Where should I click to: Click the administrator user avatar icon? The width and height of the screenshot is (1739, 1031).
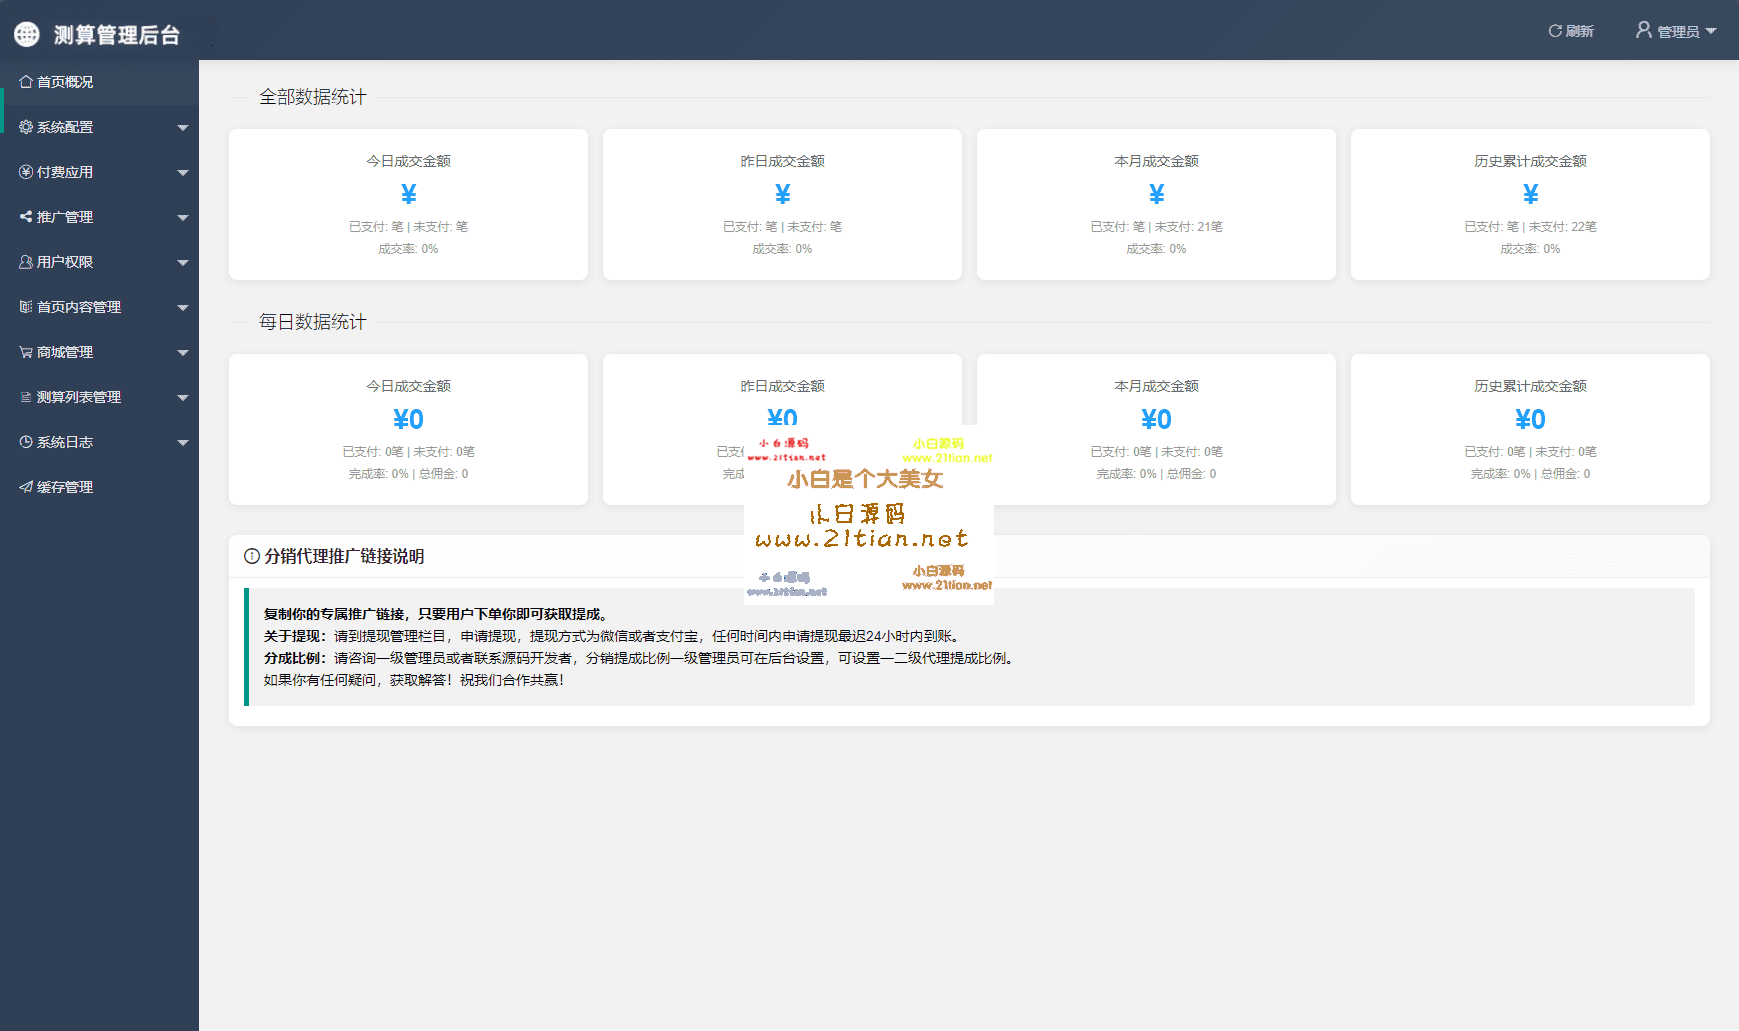tap(1643, 30)
